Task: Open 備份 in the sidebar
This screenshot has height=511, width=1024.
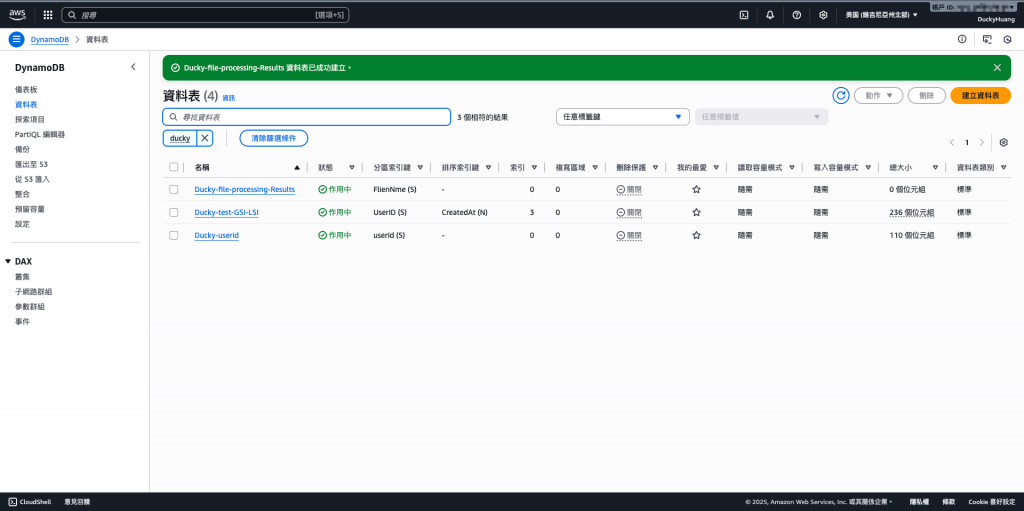Action: [x=22, y=150]
